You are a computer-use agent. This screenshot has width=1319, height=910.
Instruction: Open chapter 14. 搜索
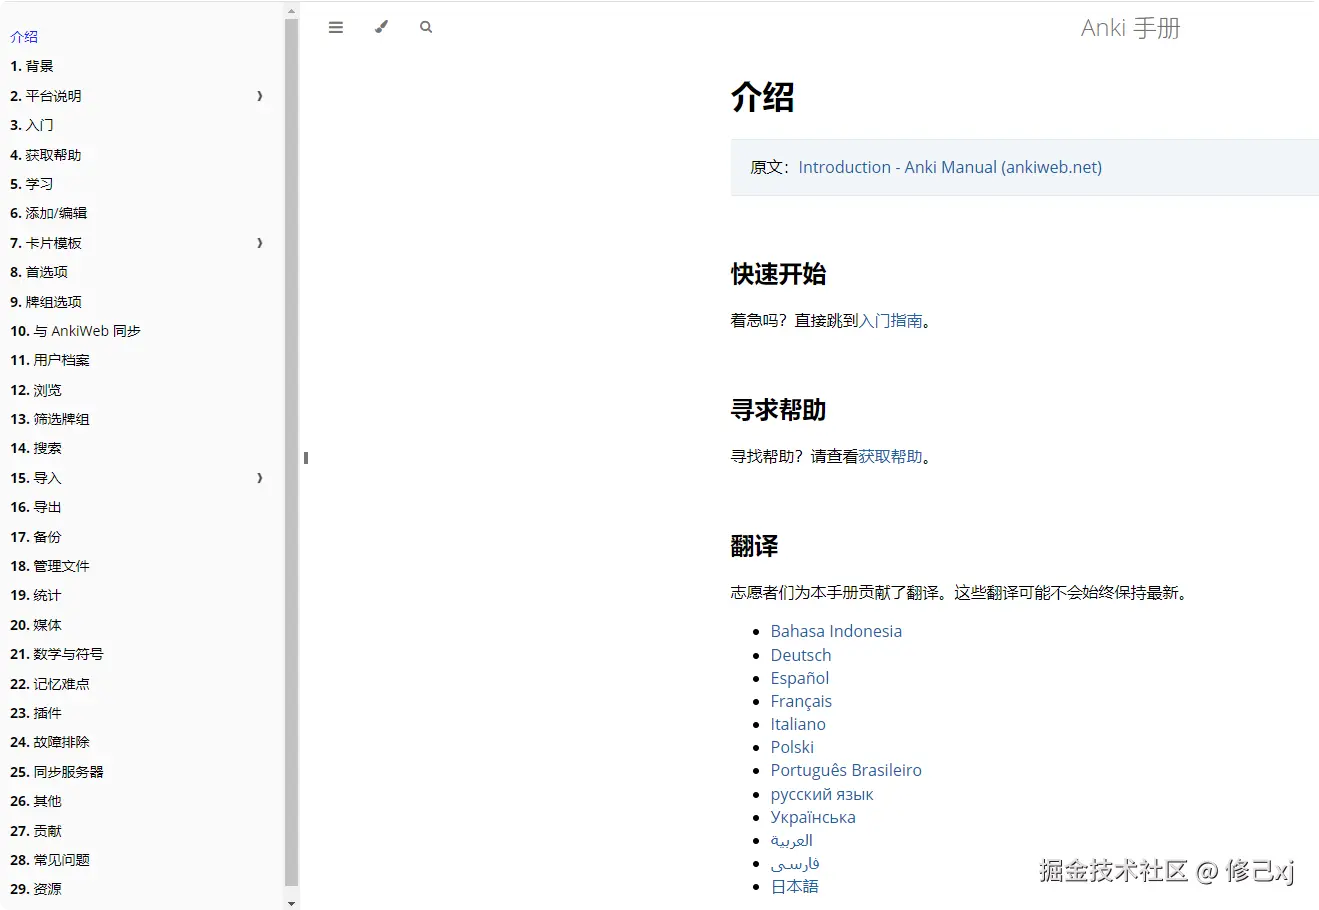(x=36, y=448)
